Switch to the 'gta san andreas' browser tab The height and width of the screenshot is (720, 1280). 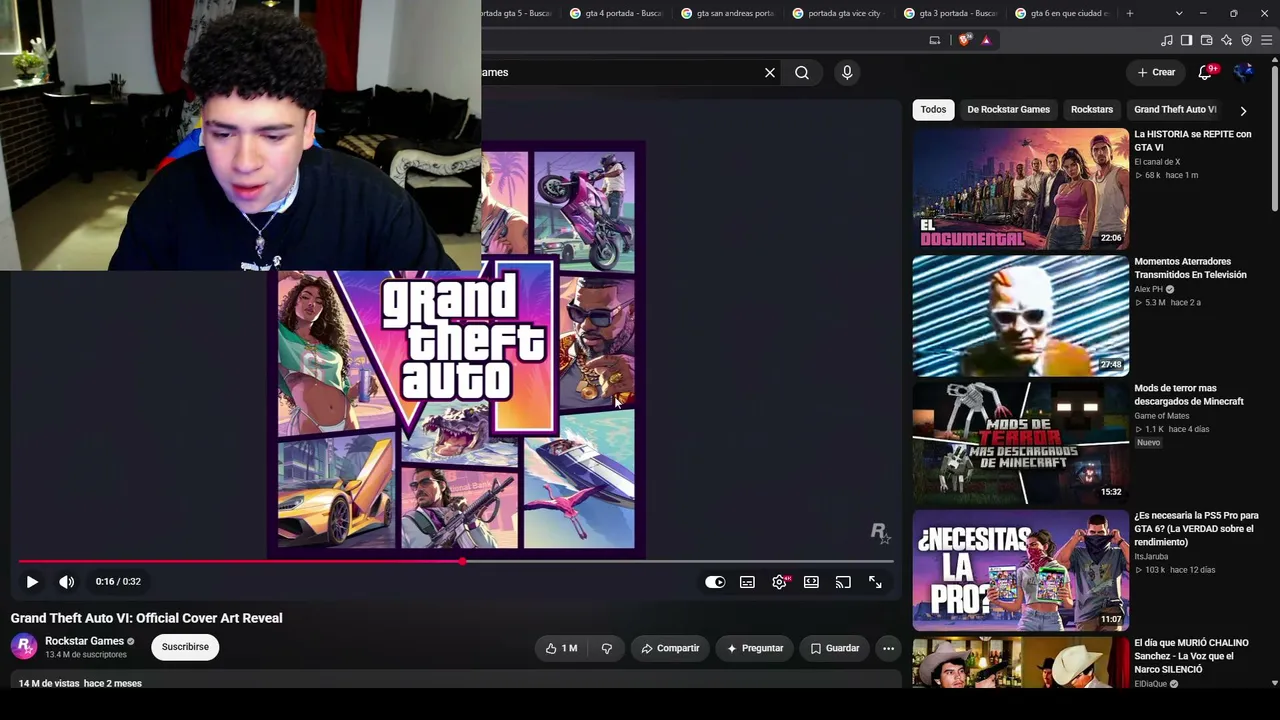pos(727,13)
